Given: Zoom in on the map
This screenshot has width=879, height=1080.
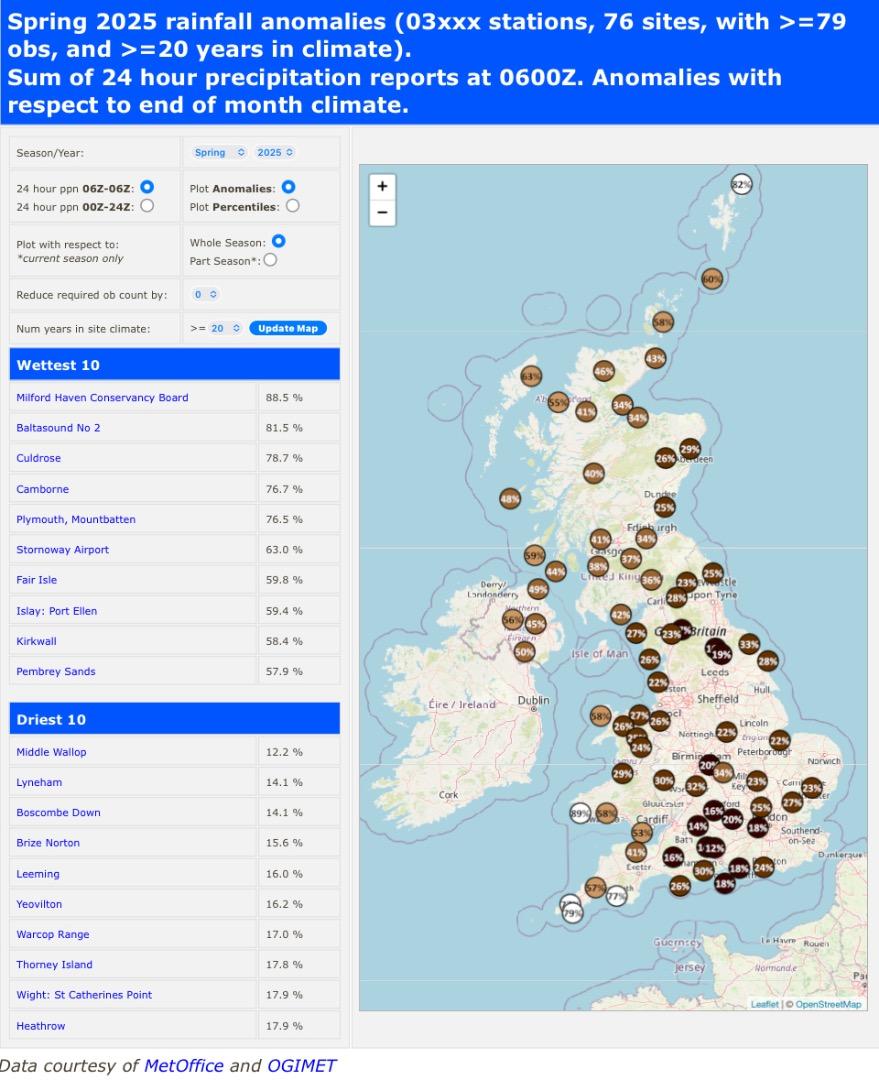Looking at the screenshot, I should click(382, 186).
